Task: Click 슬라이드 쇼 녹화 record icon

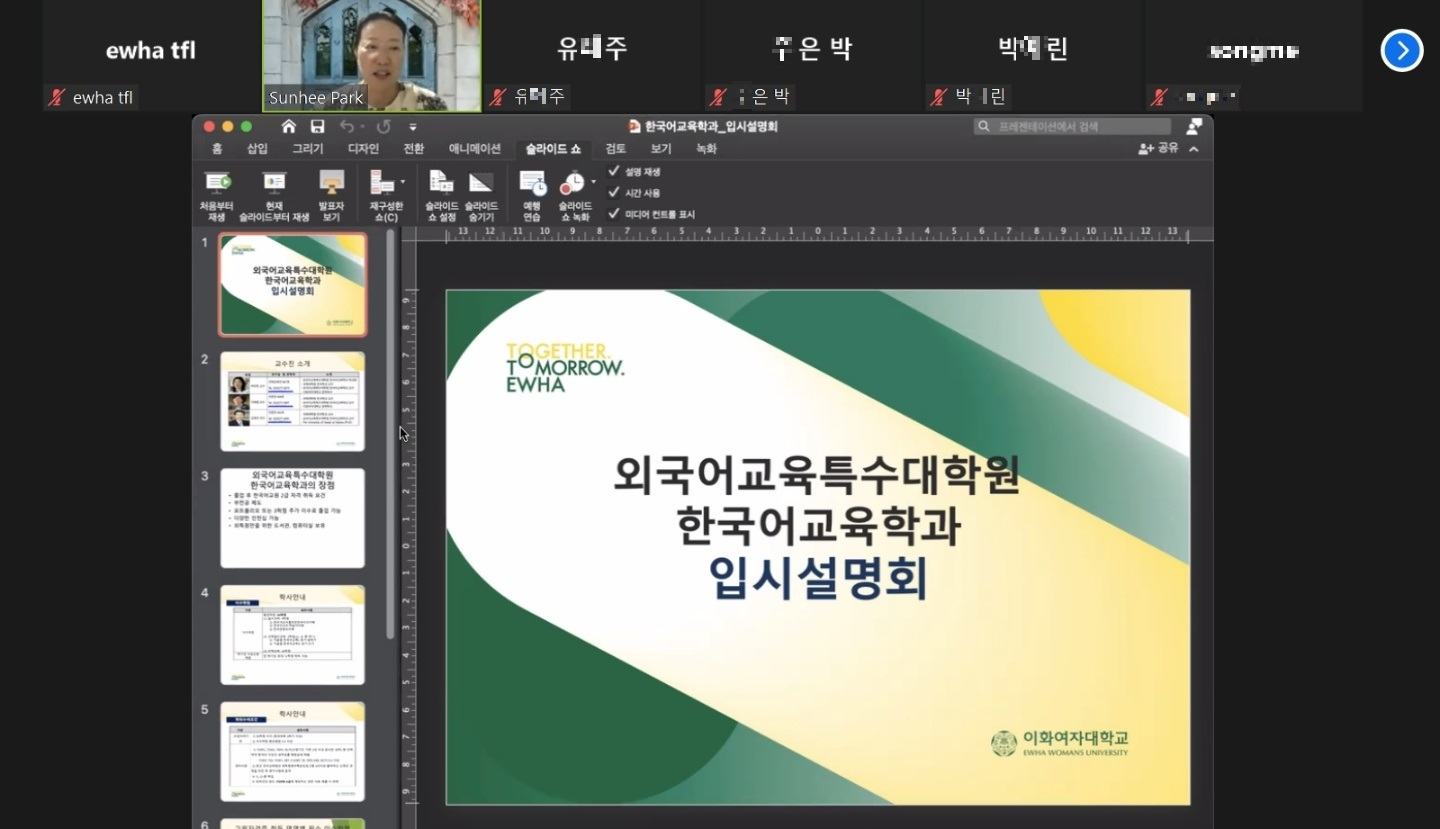Action: (x=572, y=183)
